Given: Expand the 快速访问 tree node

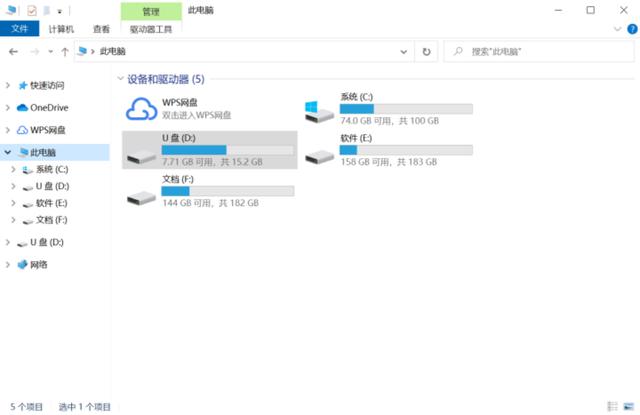Looking at the screenshot, I should pyautogui.click(x=9, y=85).
